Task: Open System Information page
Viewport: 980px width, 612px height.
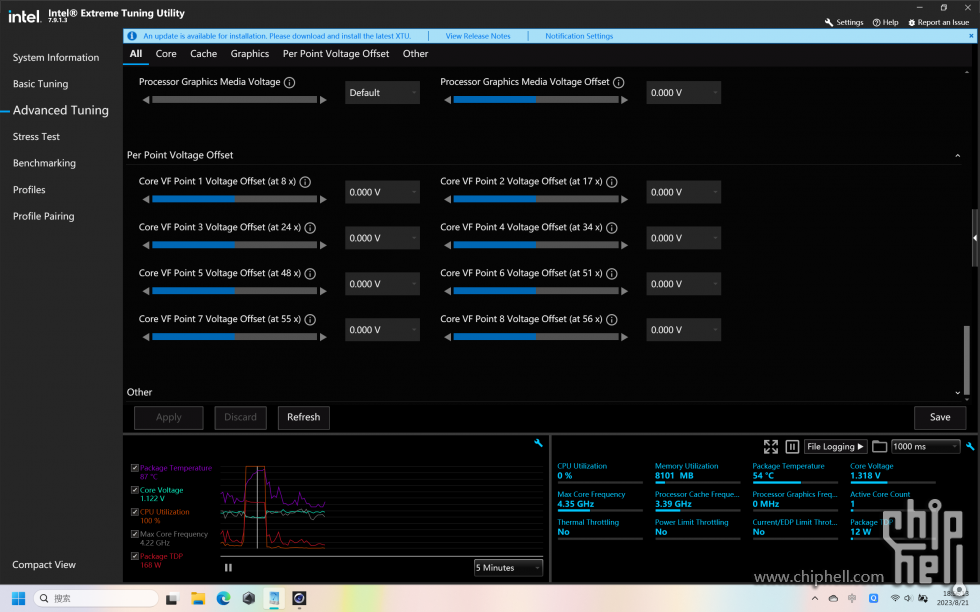Action: (x=56, y=58)
